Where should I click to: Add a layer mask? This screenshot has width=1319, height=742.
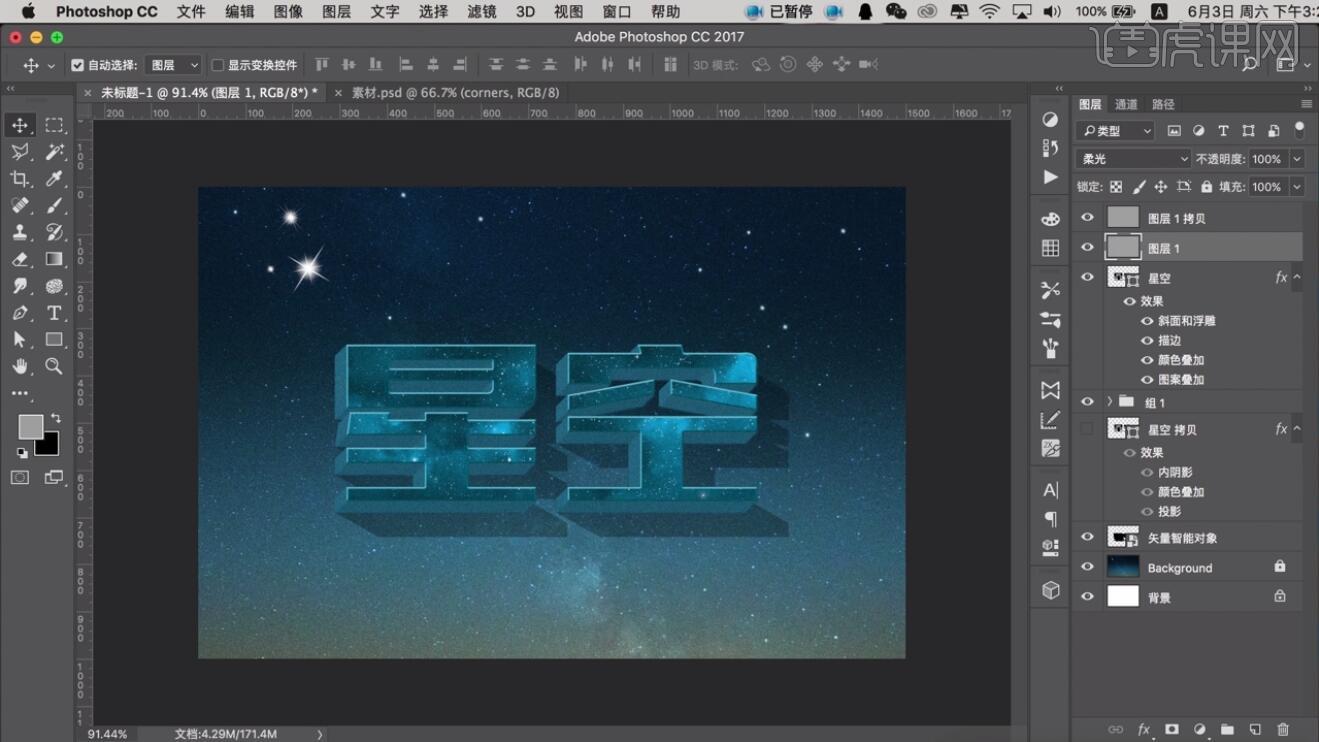click(x=1171, y=730)
